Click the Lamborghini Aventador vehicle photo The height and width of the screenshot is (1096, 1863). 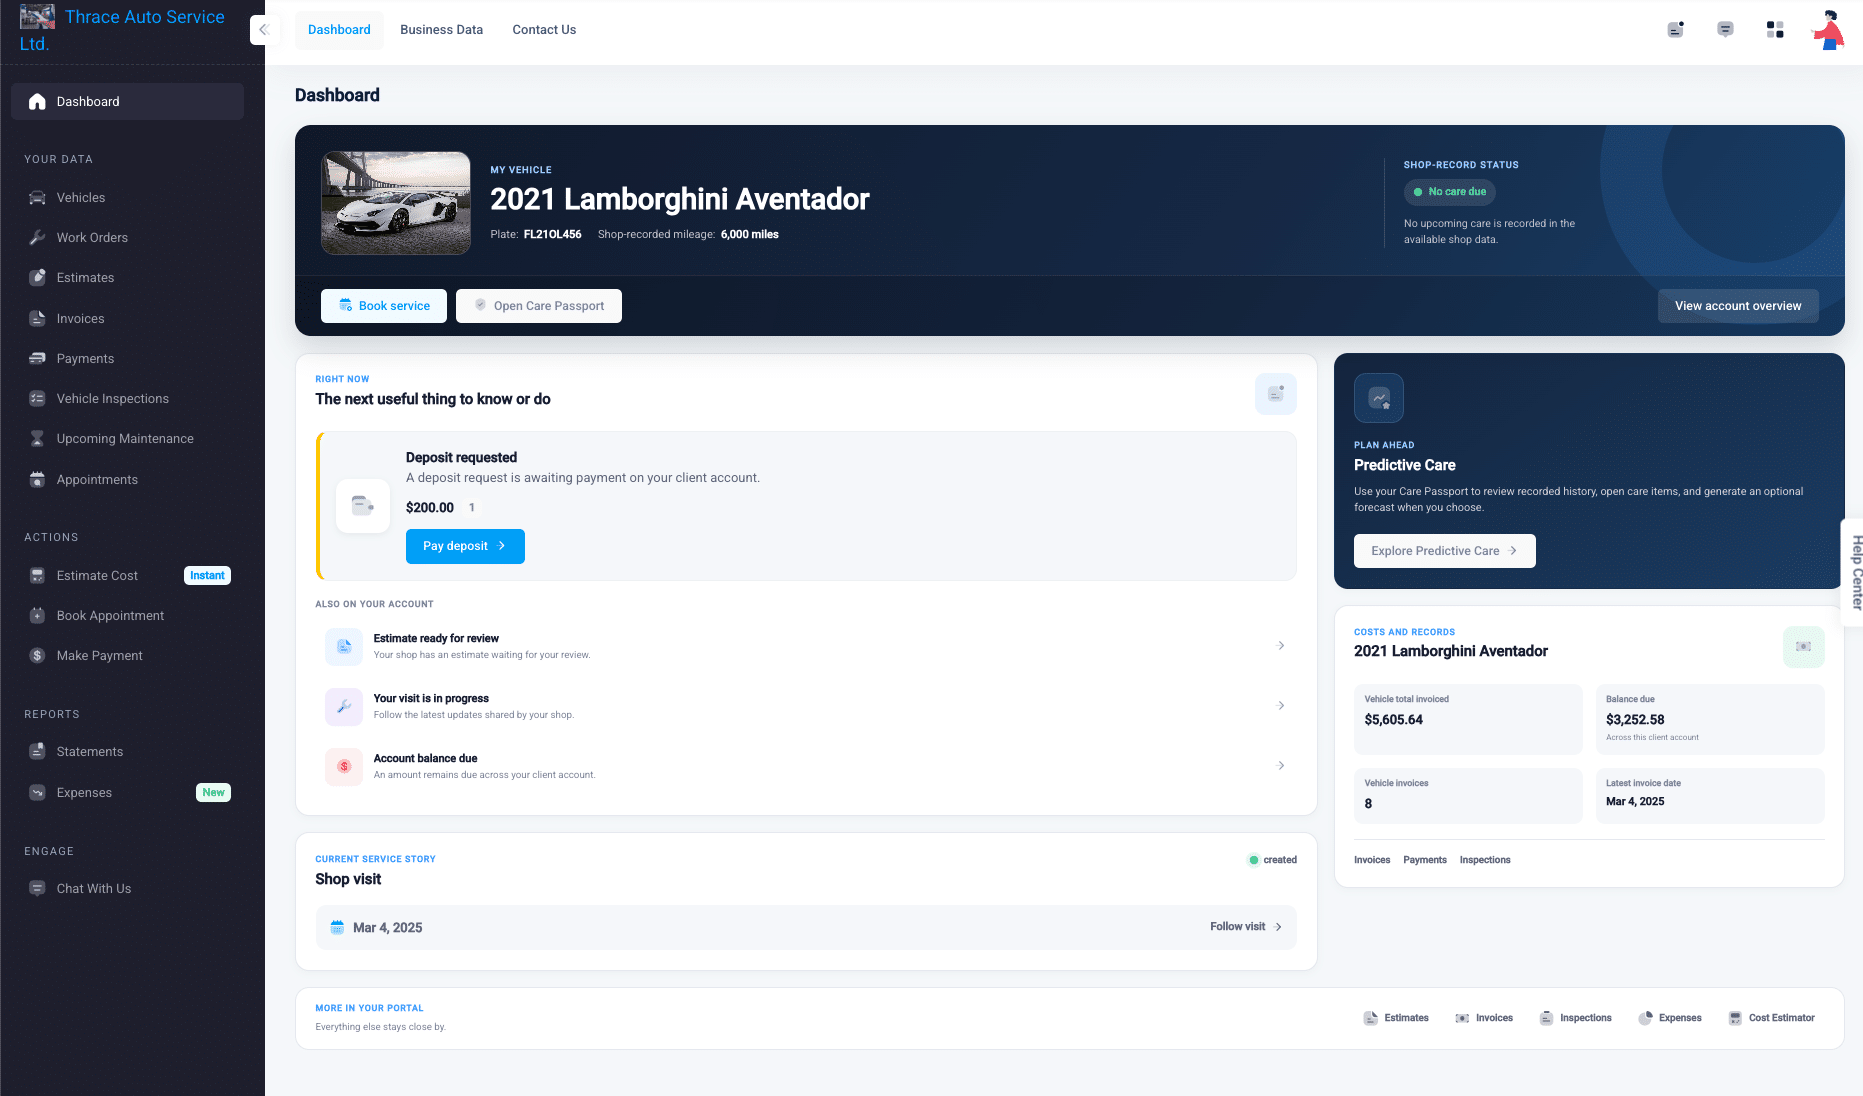[396, 203]
